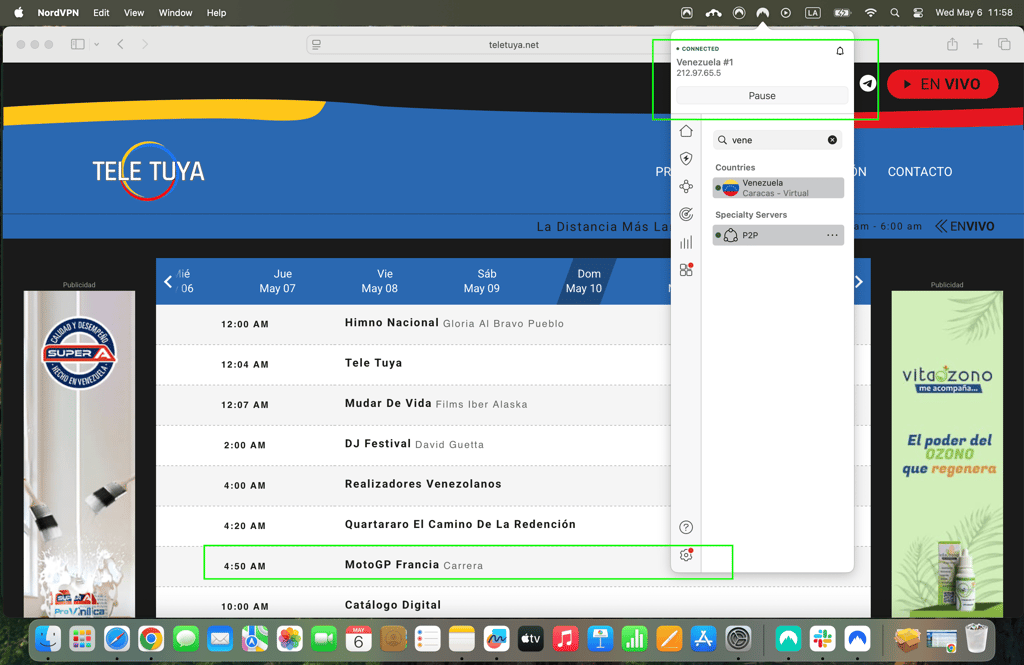Launch Google Chrome from the Dock
This screenshot has width=1024, height=665.
(151, 639)
